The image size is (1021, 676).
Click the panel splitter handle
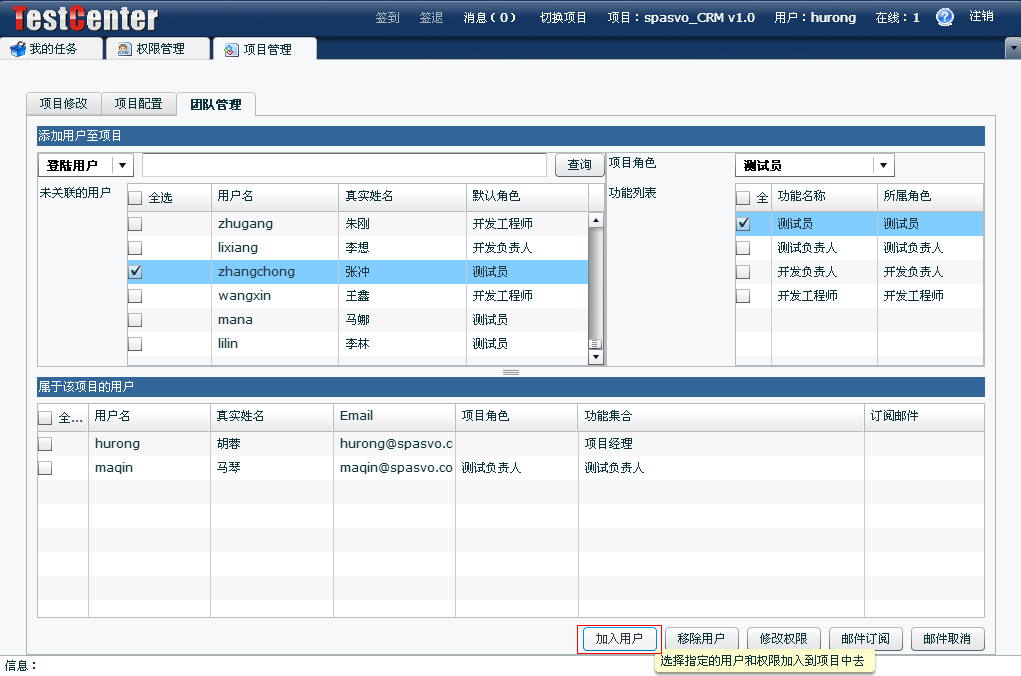(511, 372)
